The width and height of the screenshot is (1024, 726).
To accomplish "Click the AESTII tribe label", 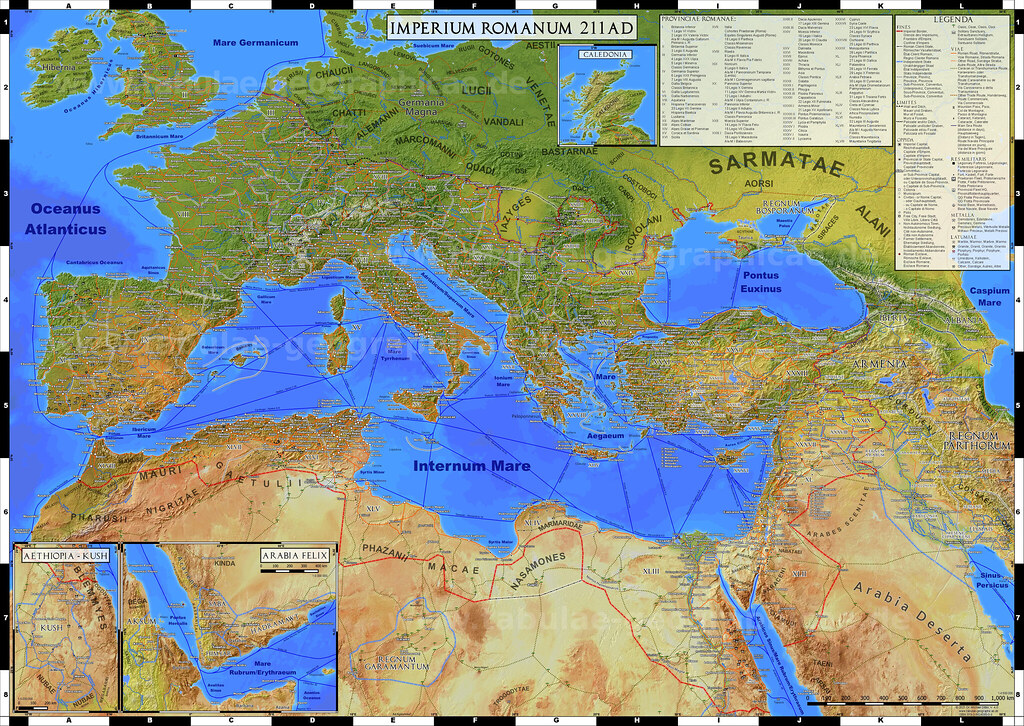I will (540, 45).
